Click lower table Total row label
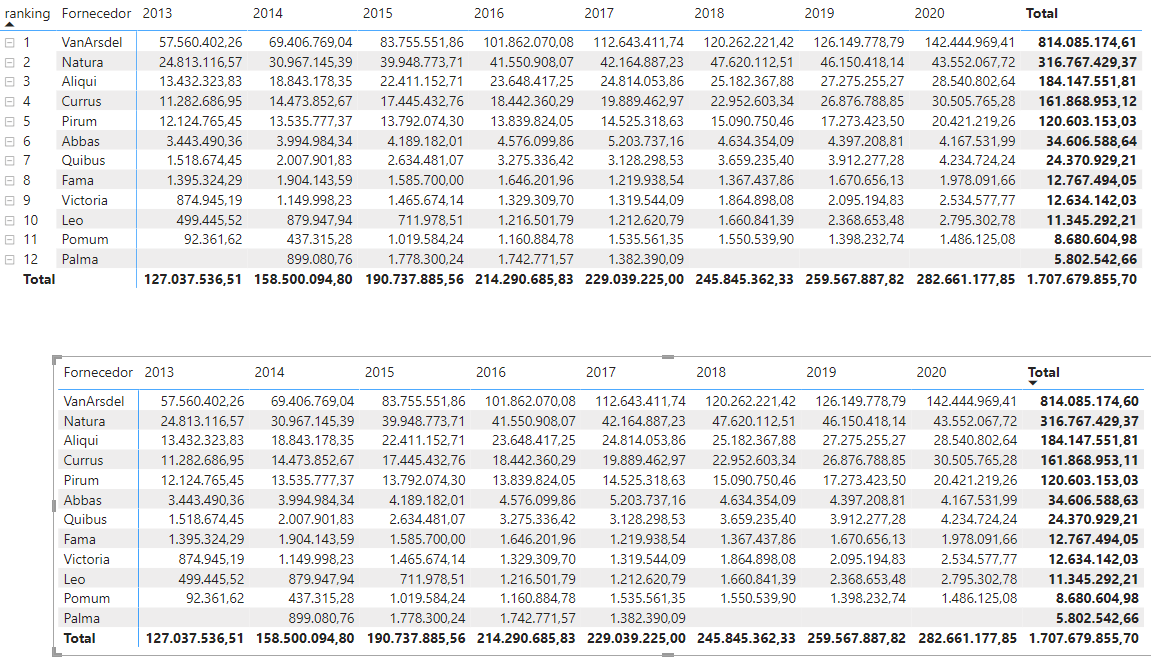The image size is (1151, 659). 79,638
